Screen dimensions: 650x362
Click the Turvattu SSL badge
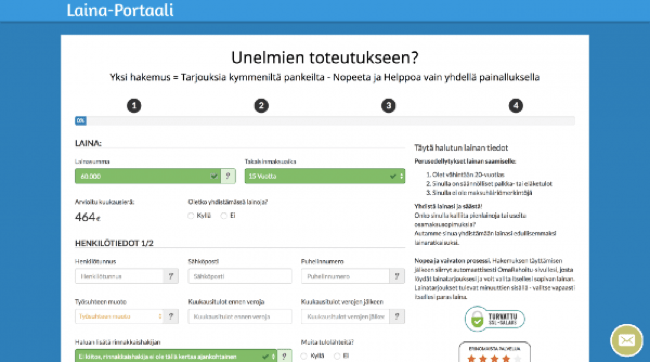coord(495,319)
